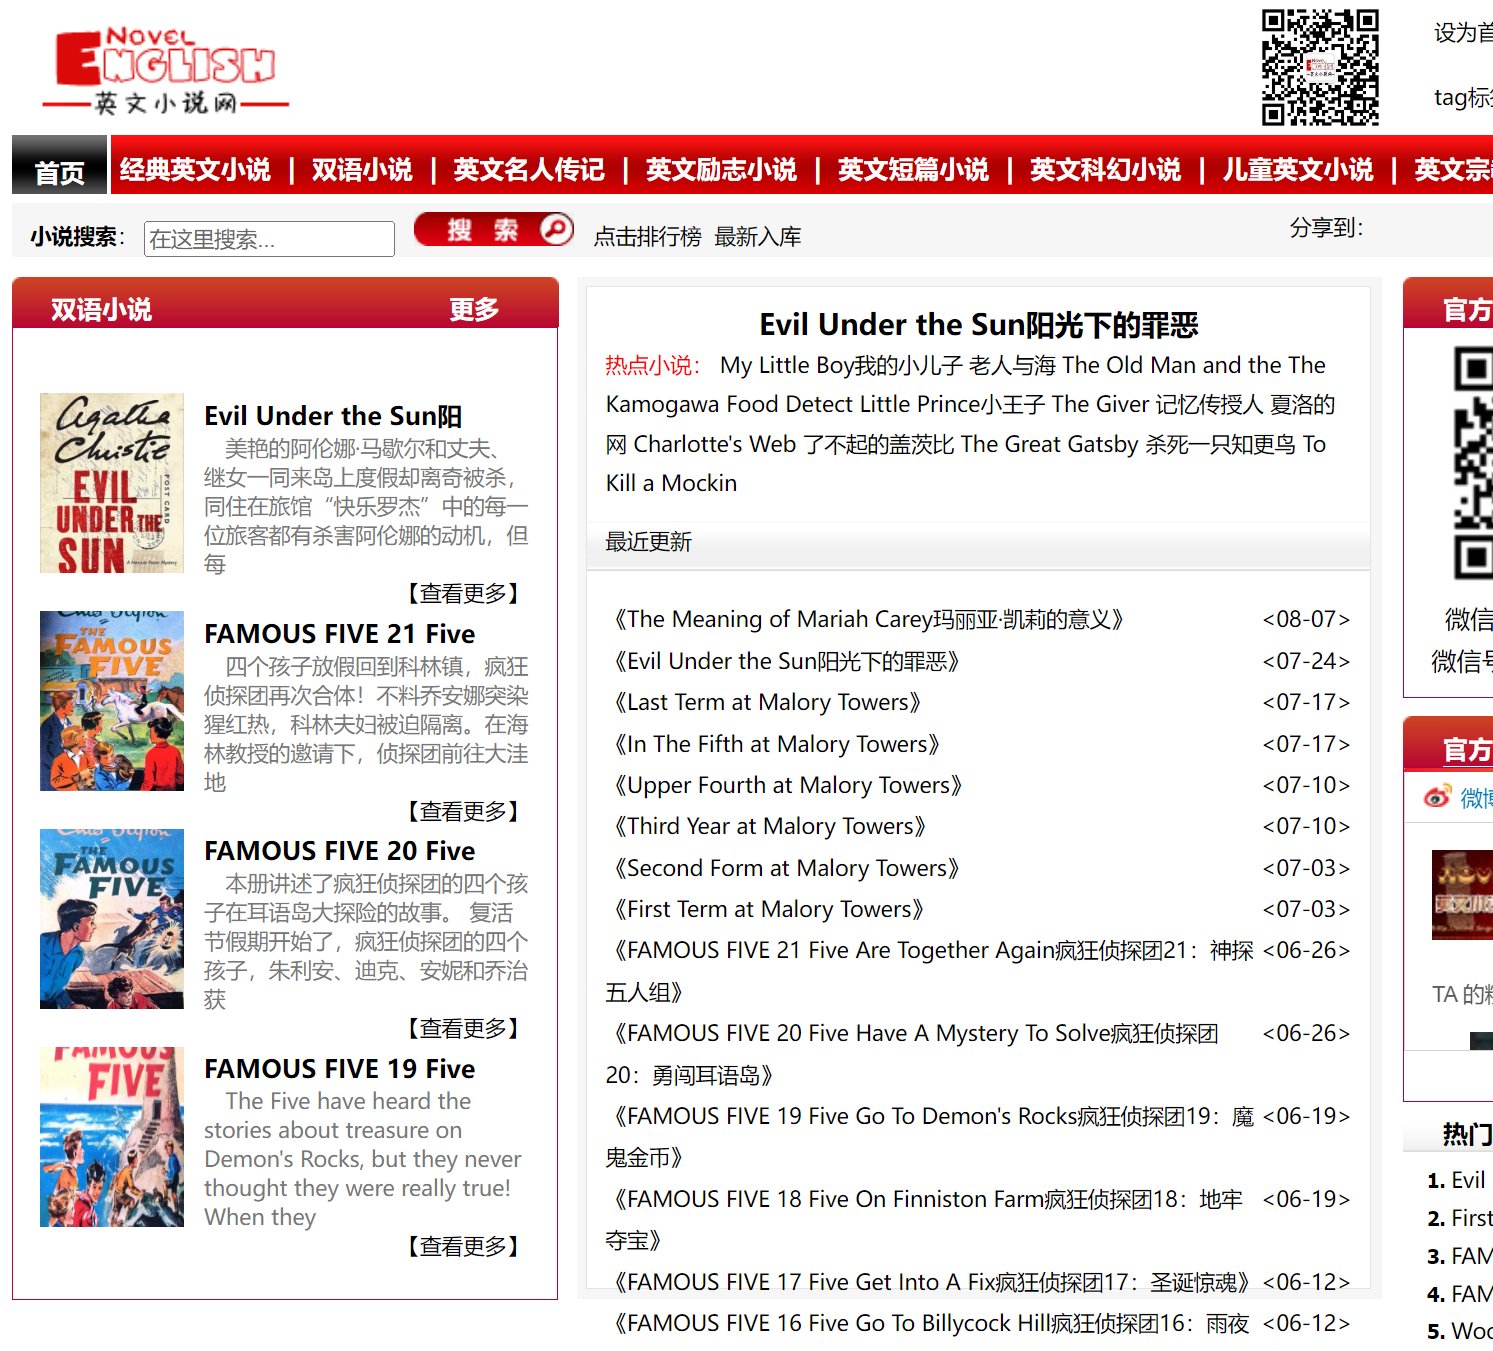The image size is (1493, 1351).
Task: Open Last Term at Malory Towers
Action: 768,703
